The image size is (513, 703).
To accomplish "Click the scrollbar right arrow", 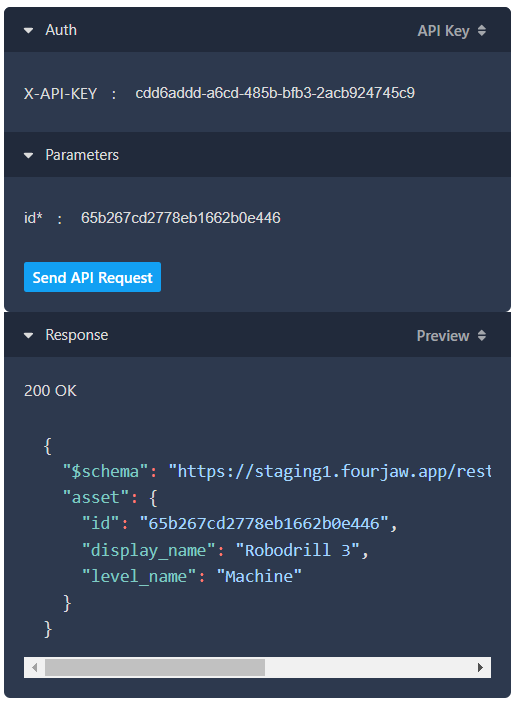I will tap(480, 668).
